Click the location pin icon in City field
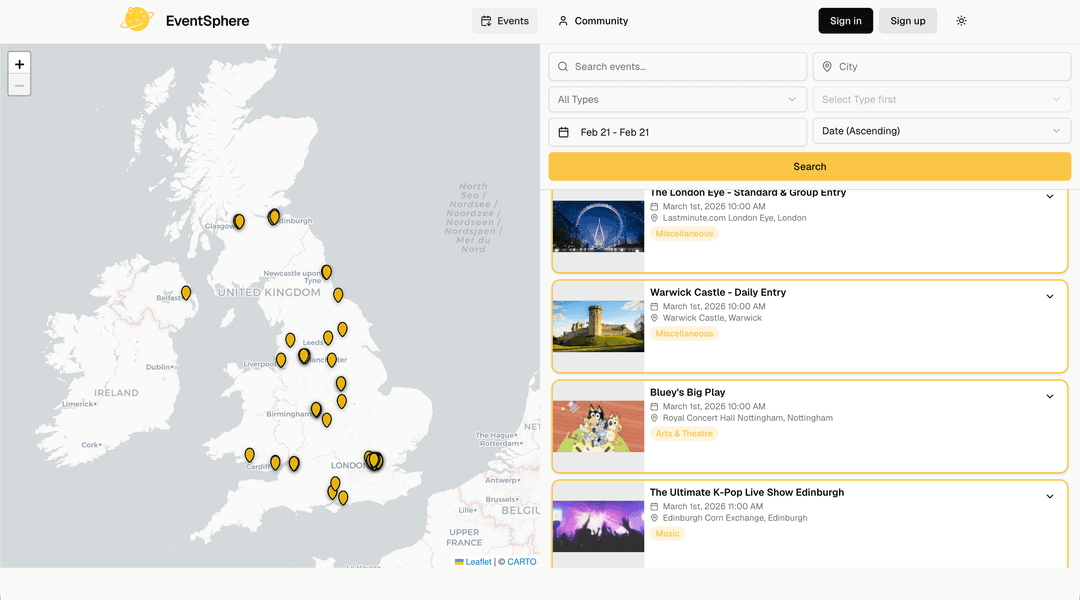 (x=826, y=66)
